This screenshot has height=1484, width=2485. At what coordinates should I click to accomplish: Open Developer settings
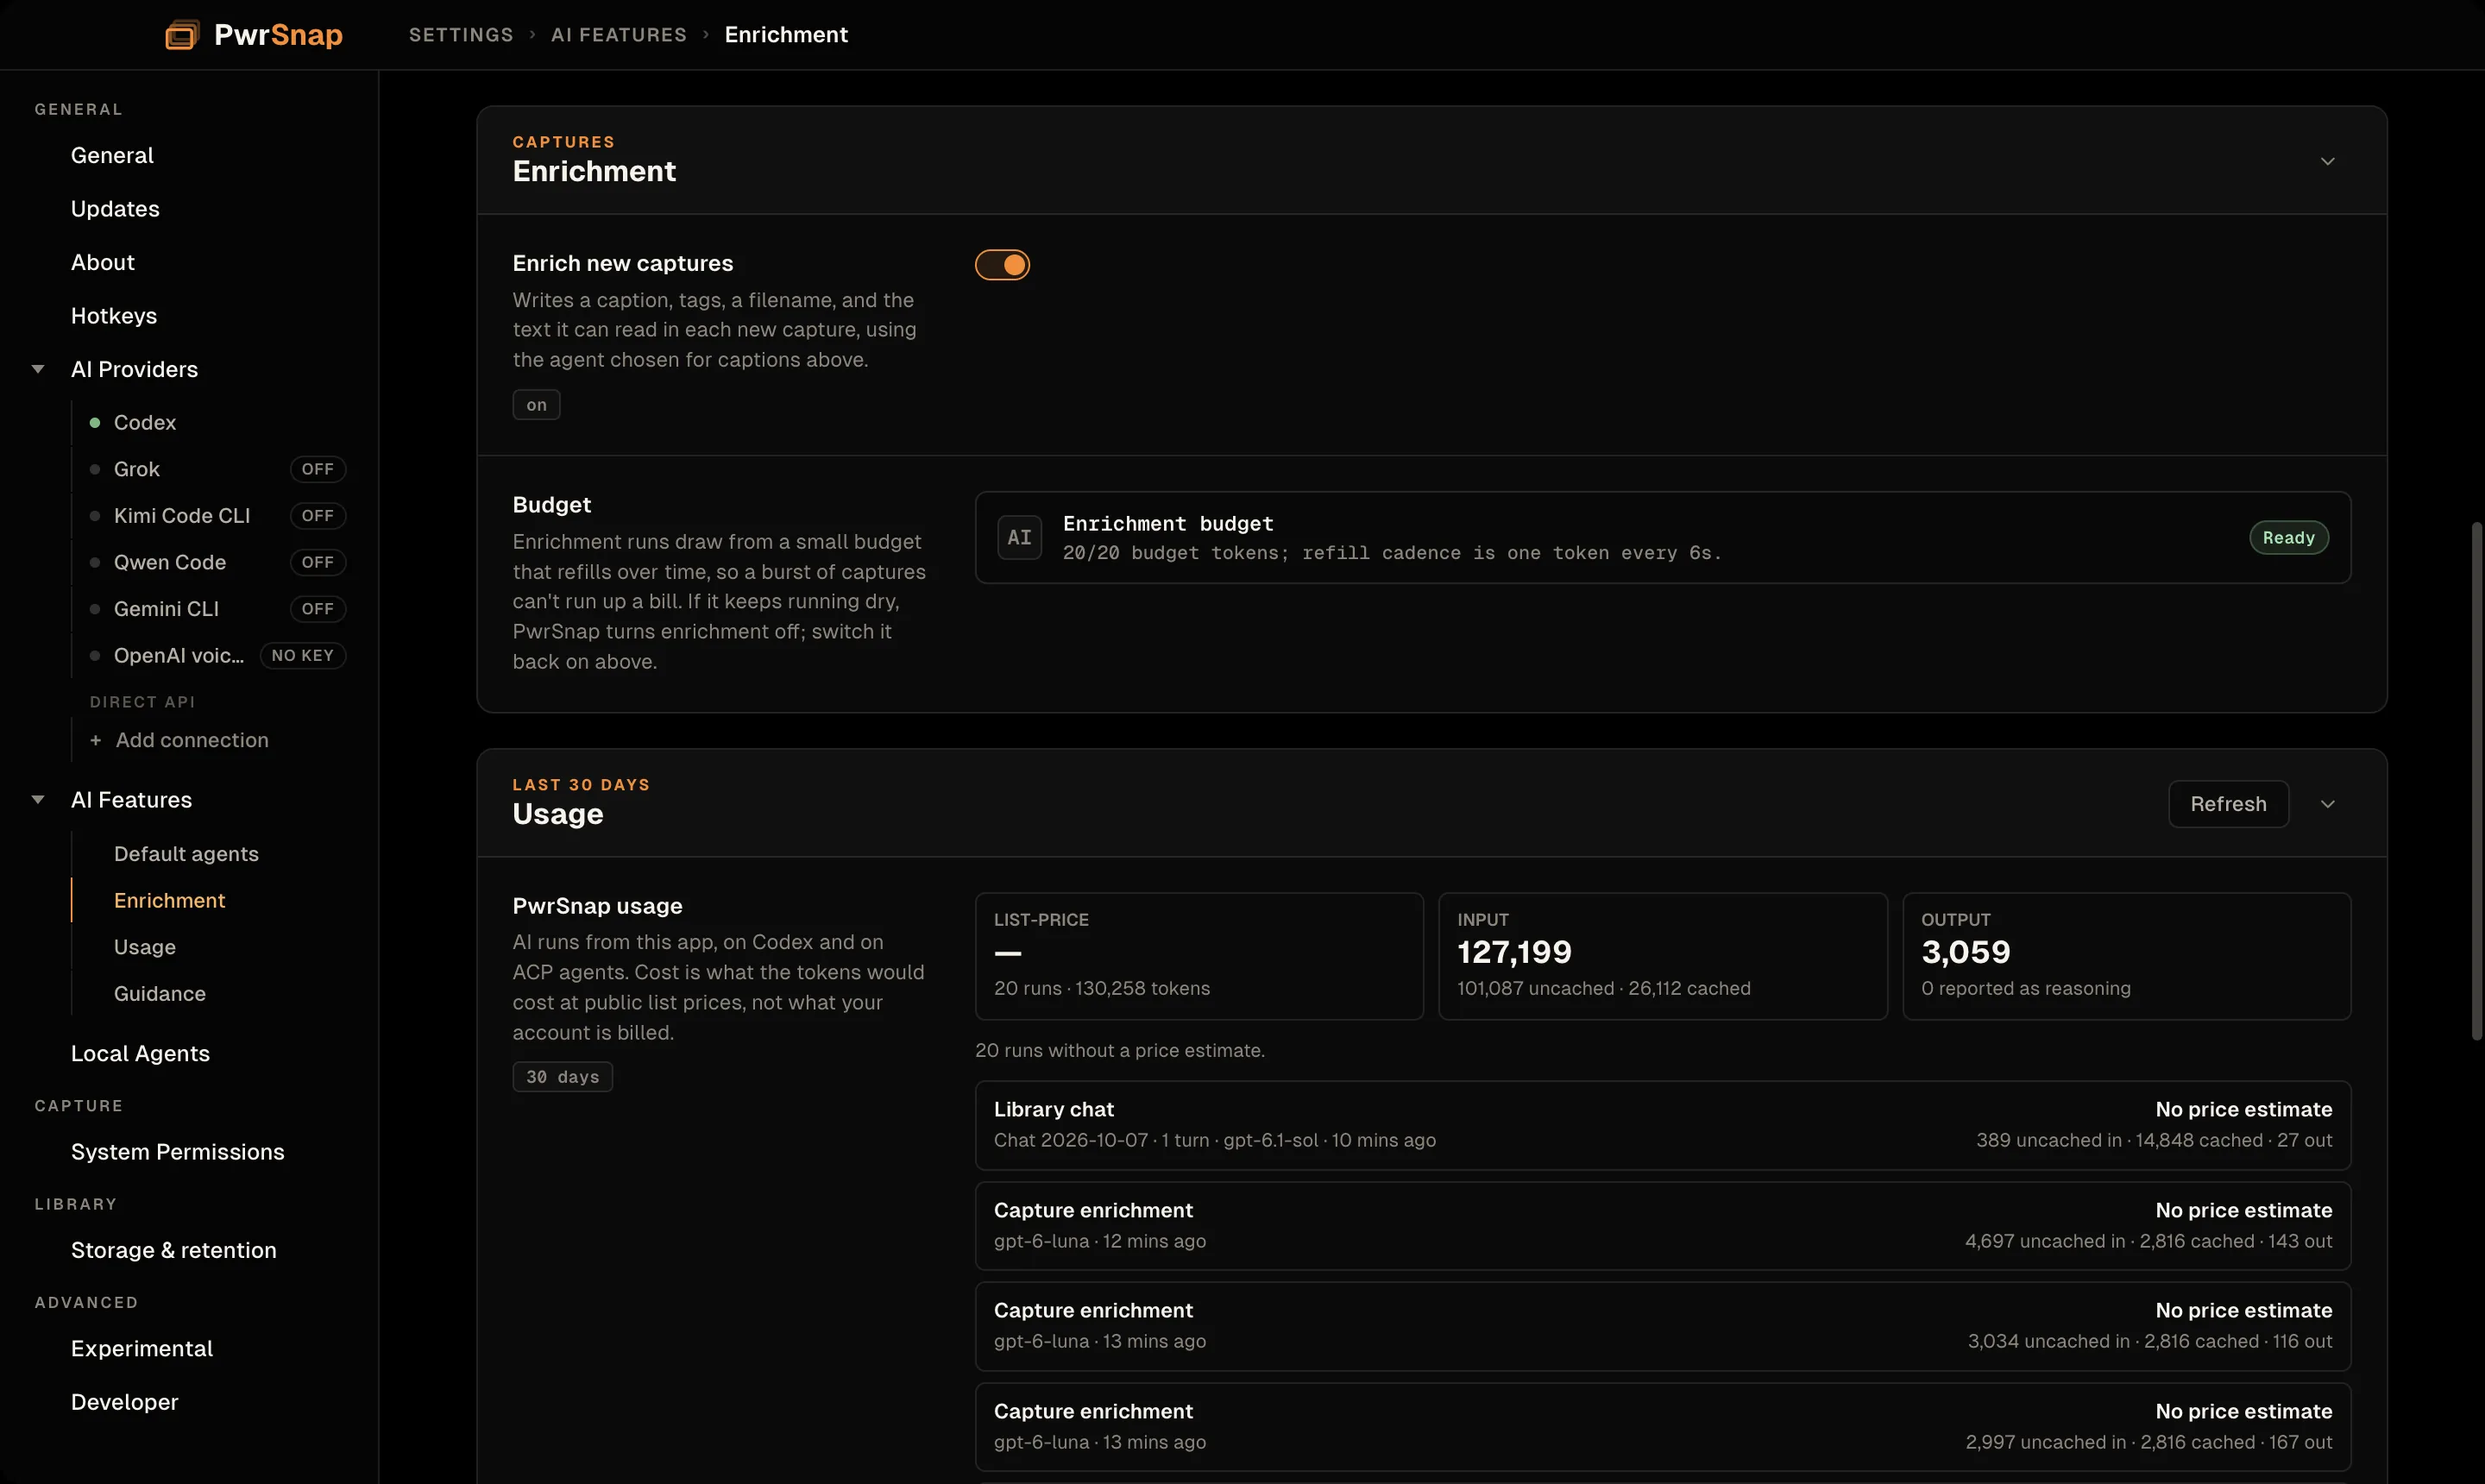click(125, 1402)
